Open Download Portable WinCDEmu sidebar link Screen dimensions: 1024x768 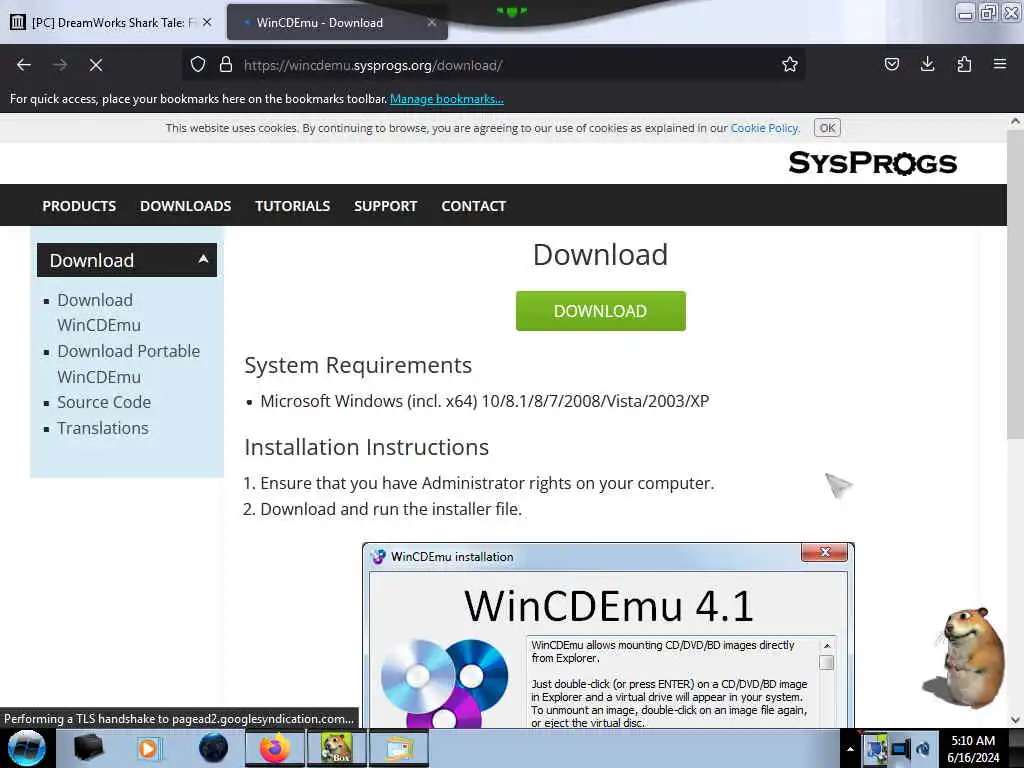tap(129, 364)
